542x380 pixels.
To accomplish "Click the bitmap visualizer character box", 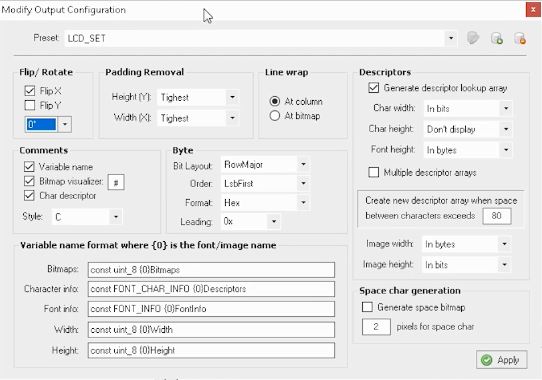I will pos(116,182).
